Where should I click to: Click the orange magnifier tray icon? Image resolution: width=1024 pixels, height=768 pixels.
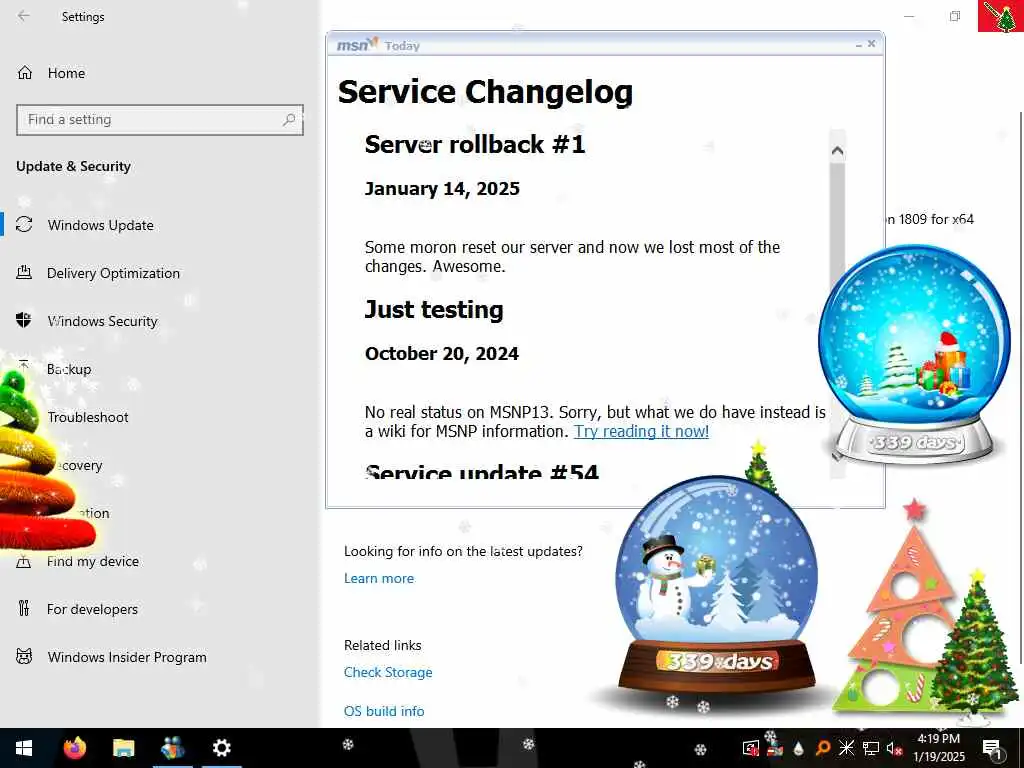pos(823,748)
